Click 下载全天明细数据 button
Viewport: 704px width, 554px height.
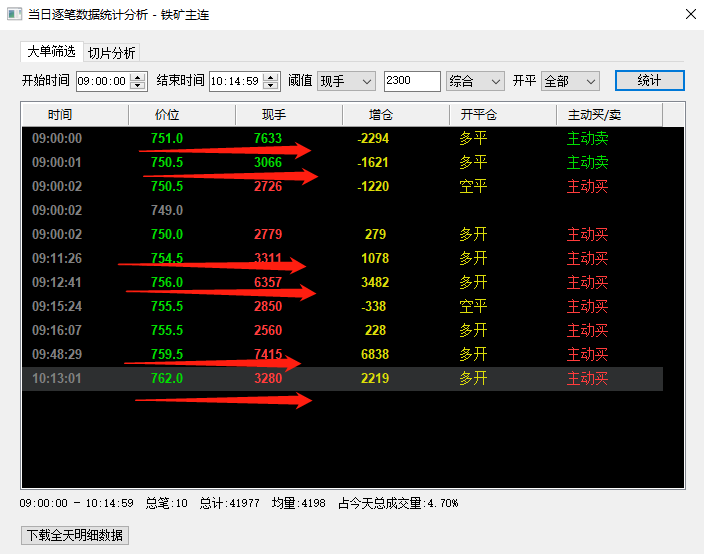coord(75,535)
